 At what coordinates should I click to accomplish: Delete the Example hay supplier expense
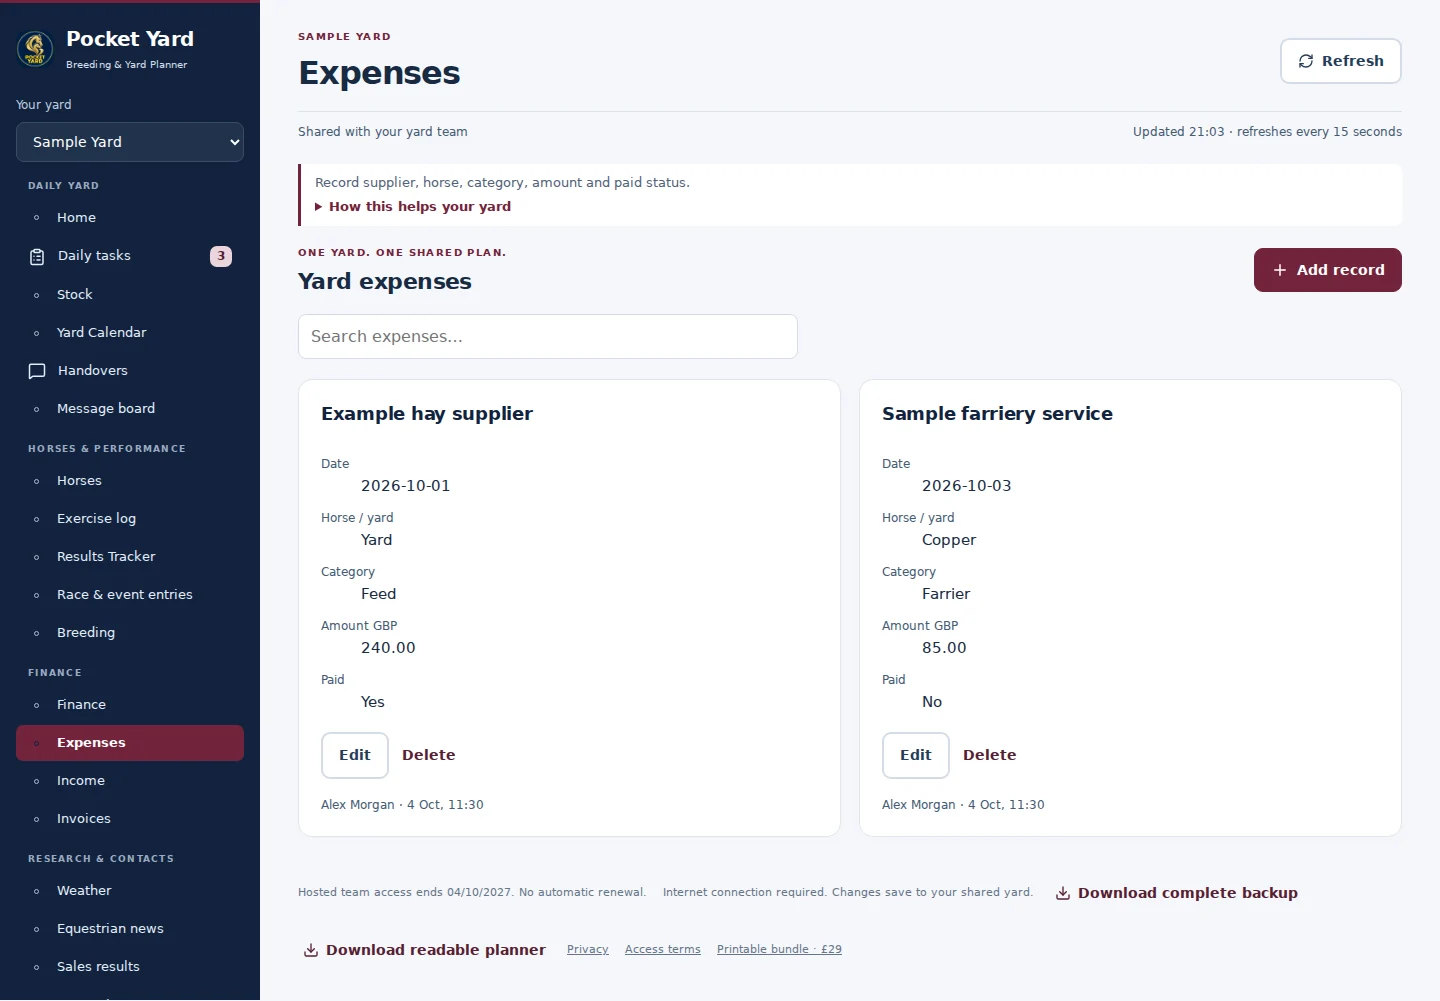(428, 755)
